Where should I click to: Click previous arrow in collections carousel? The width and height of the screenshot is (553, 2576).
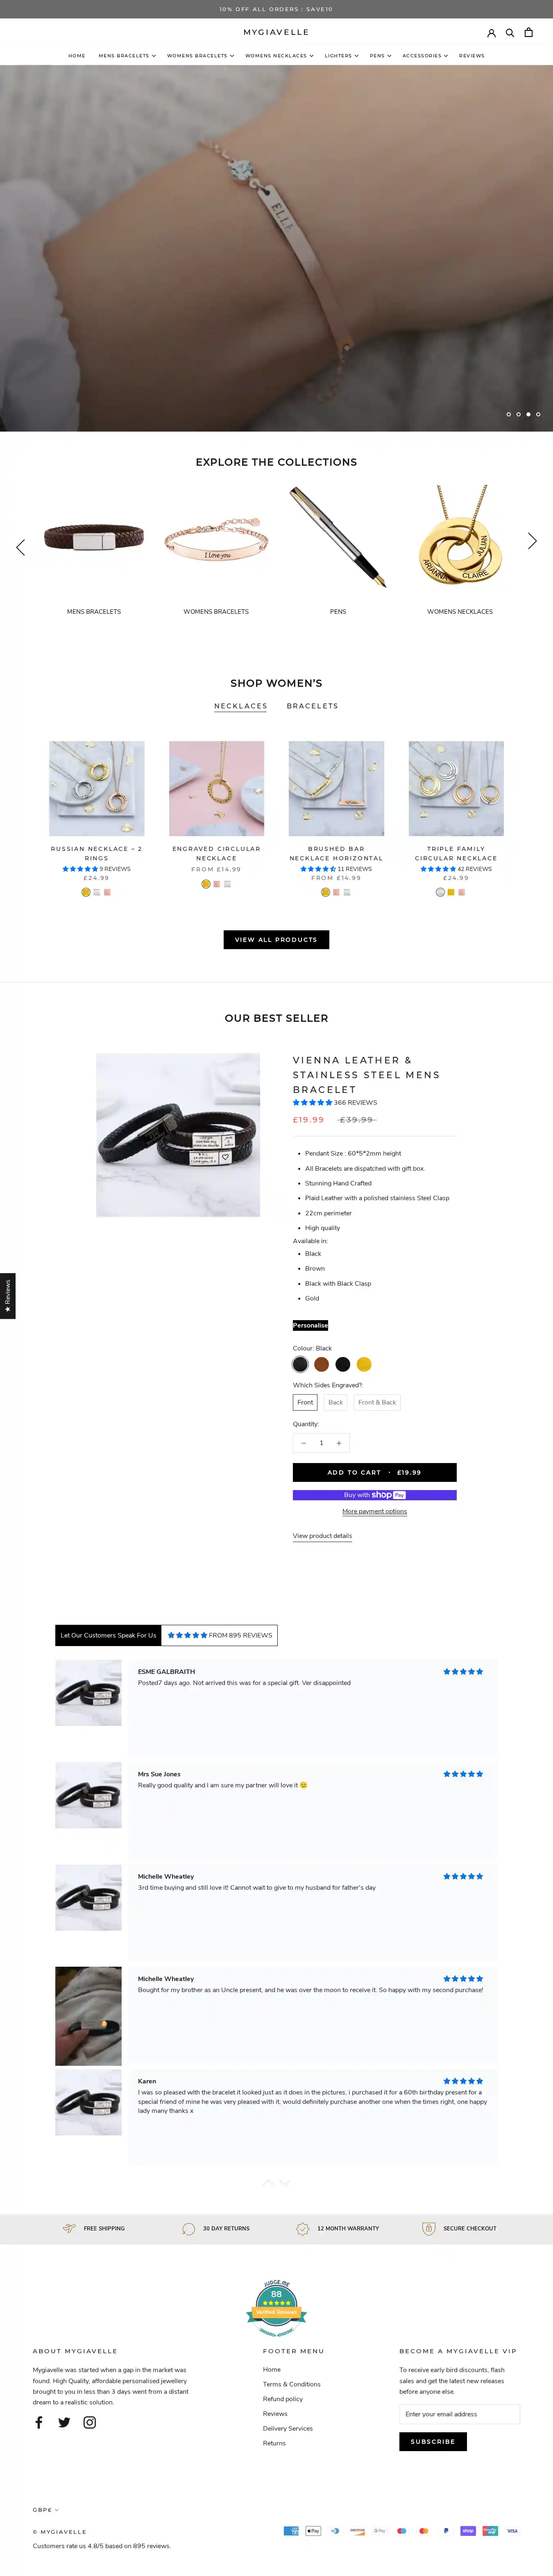20,547
